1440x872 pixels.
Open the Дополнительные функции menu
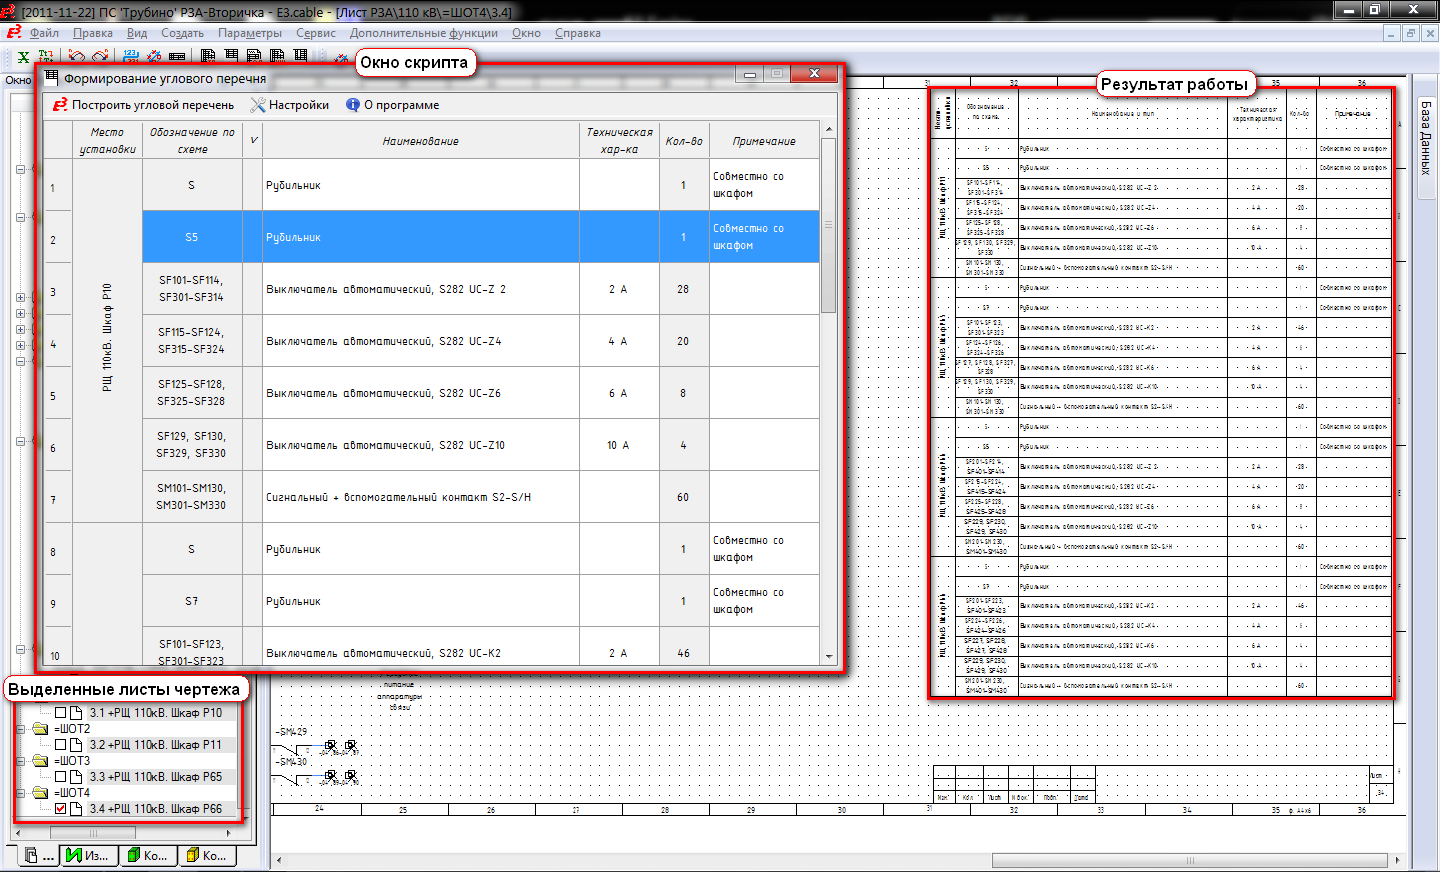pyautogui.click(x=423, y=33)
